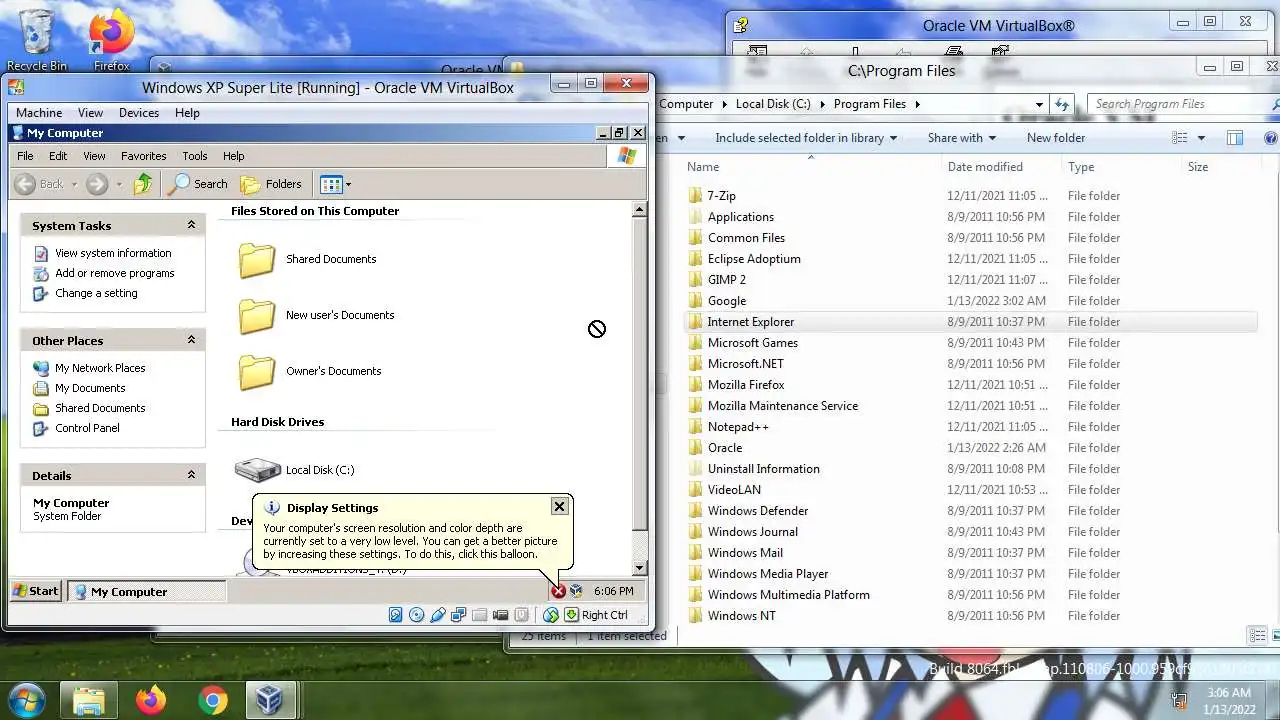1280x720 pixels.
Task: Click the Folders button in My Computer toolbar
Action: pyautogui.click(x=271, y=184)
